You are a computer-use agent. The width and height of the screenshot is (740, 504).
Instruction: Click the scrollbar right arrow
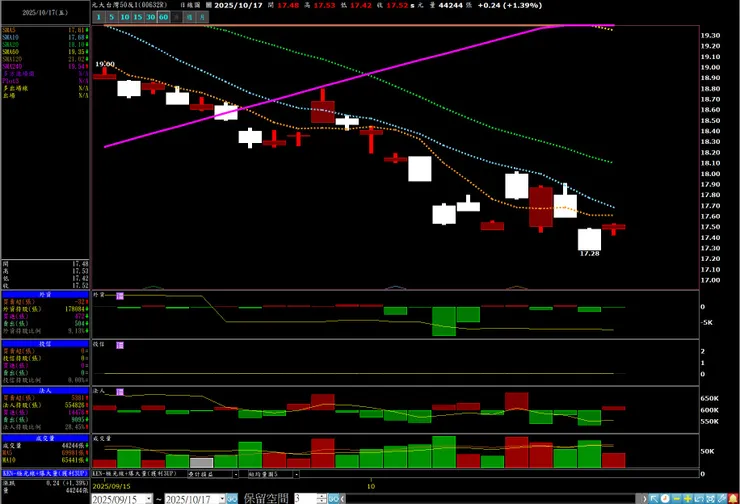click(645, 499)
